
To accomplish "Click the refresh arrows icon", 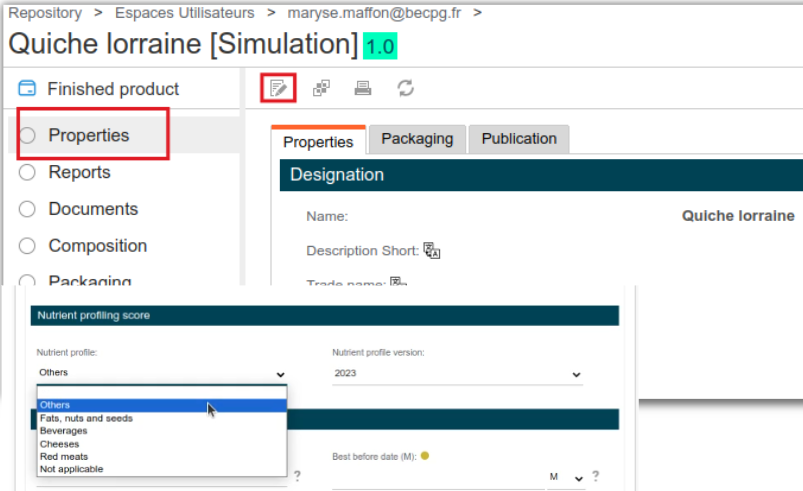I will tap(406, 88).
